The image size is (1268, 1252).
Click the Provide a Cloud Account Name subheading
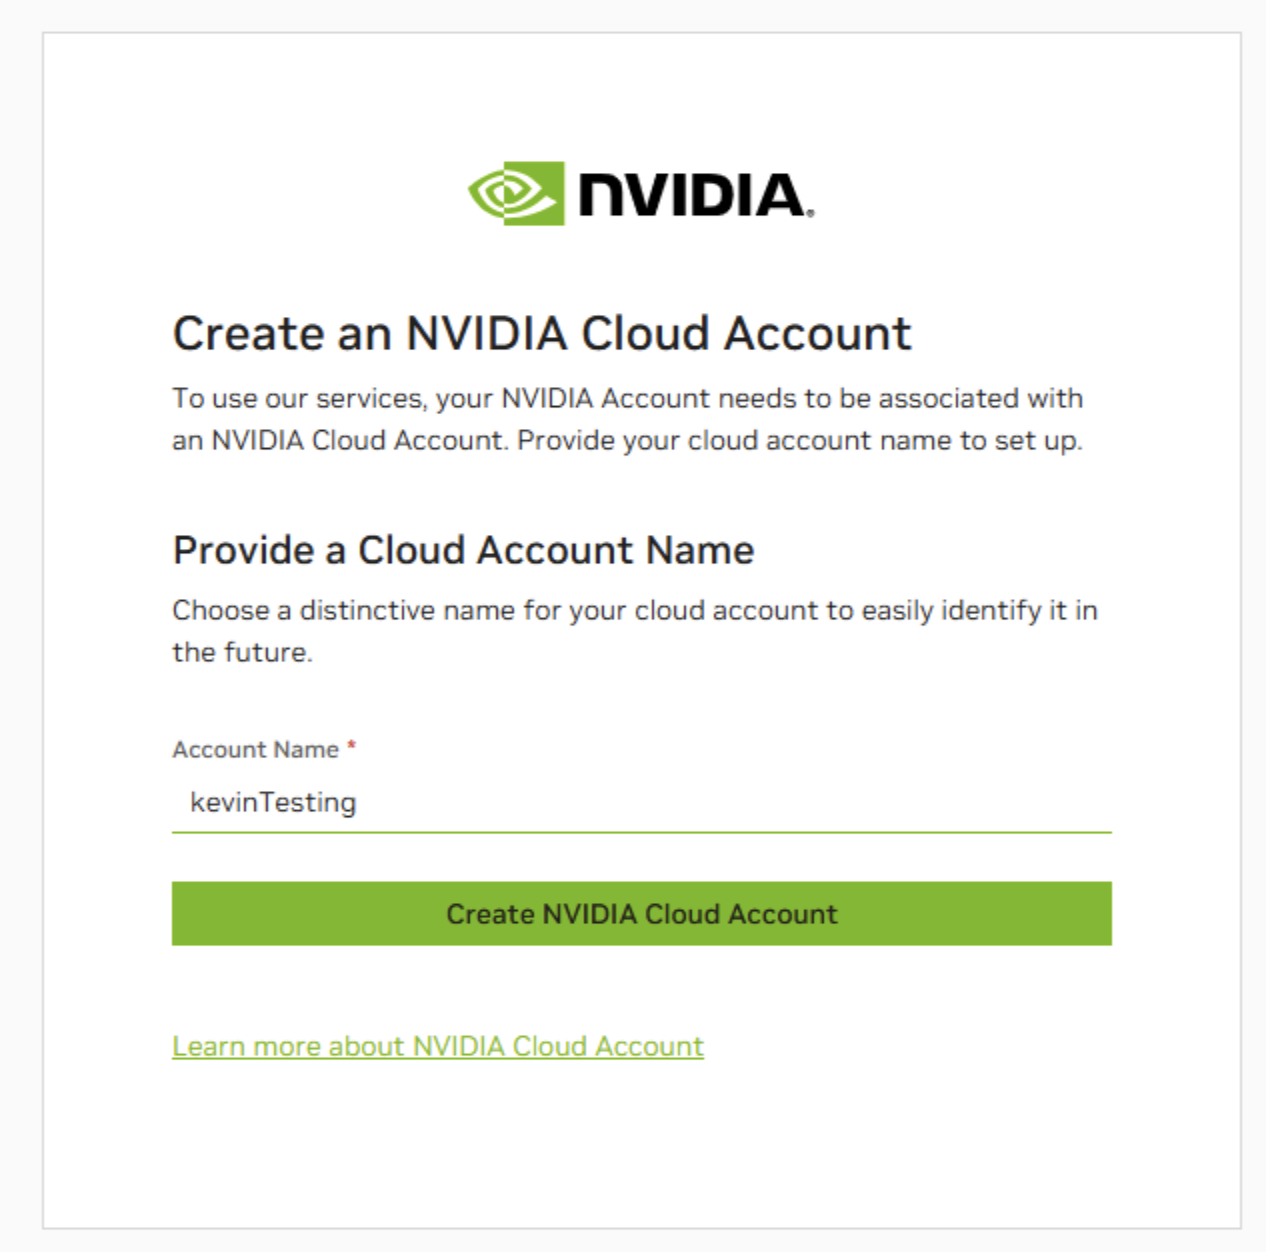tap(463, 551)
